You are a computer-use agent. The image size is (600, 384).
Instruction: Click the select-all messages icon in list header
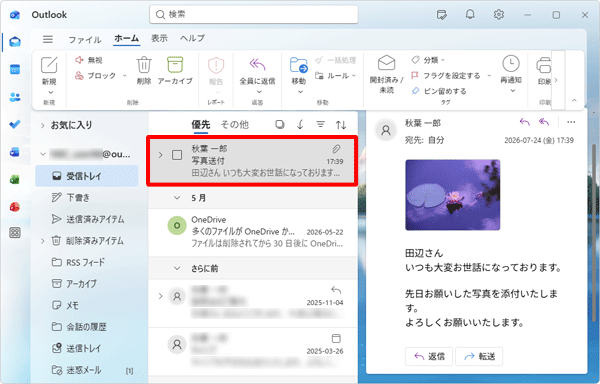coord(280,124)
